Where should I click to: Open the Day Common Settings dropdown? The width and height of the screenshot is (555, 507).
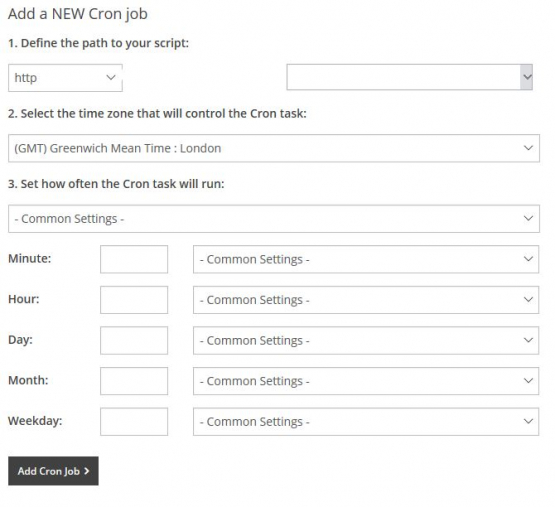point(366,340)
